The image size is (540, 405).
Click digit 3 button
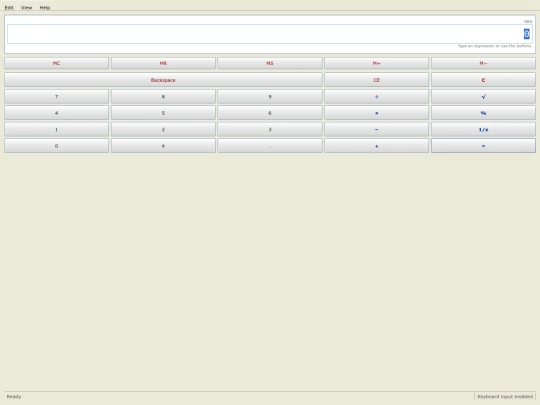coord(270,129)
